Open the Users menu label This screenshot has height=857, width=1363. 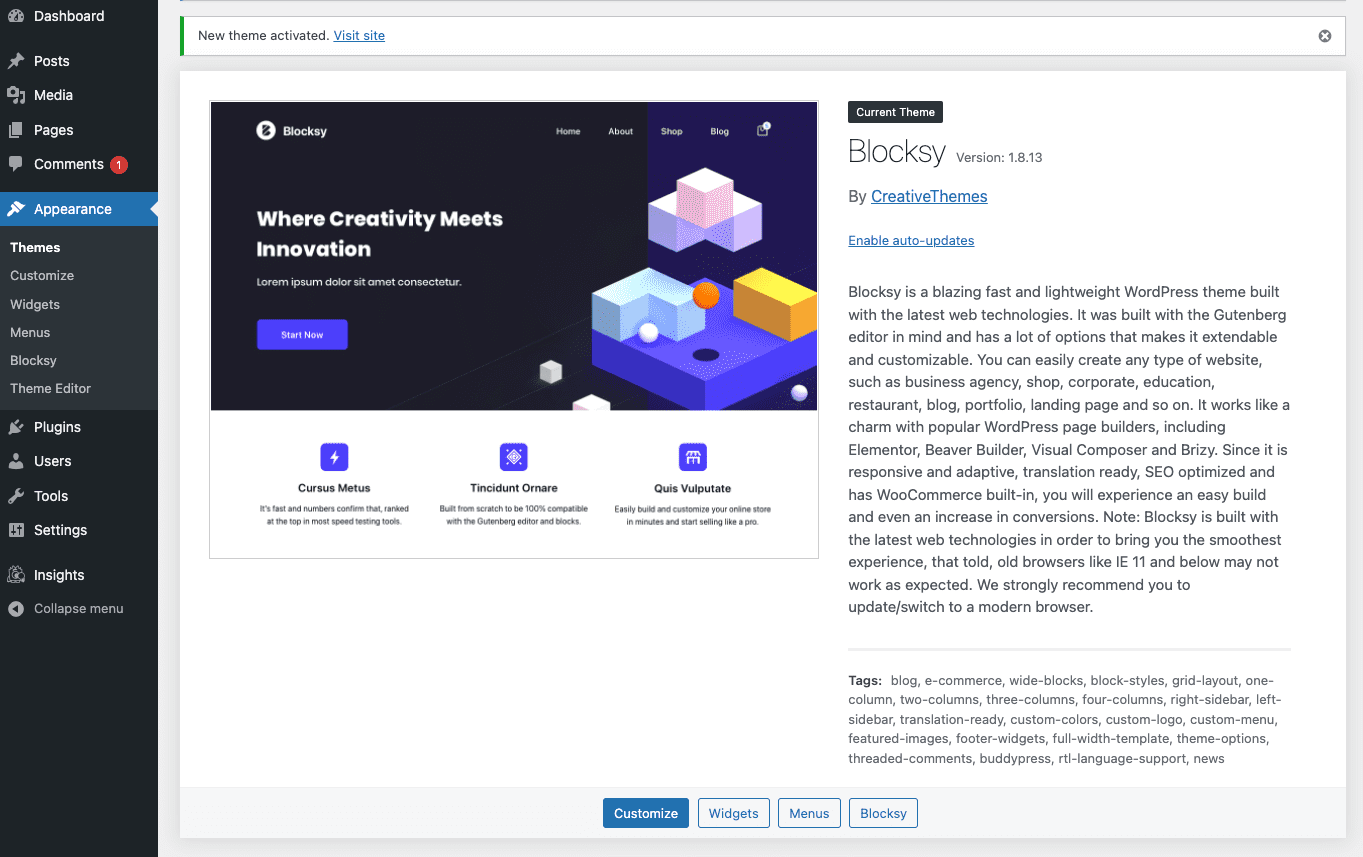coord(53,461)
